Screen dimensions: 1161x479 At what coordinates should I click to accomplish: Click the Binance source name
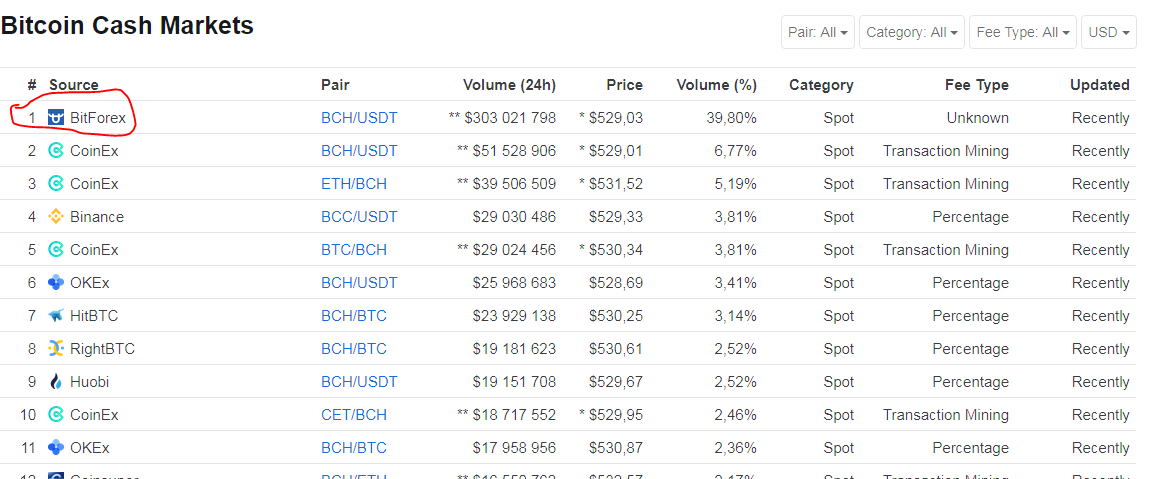pyautogui.click(x=97, y=217)
